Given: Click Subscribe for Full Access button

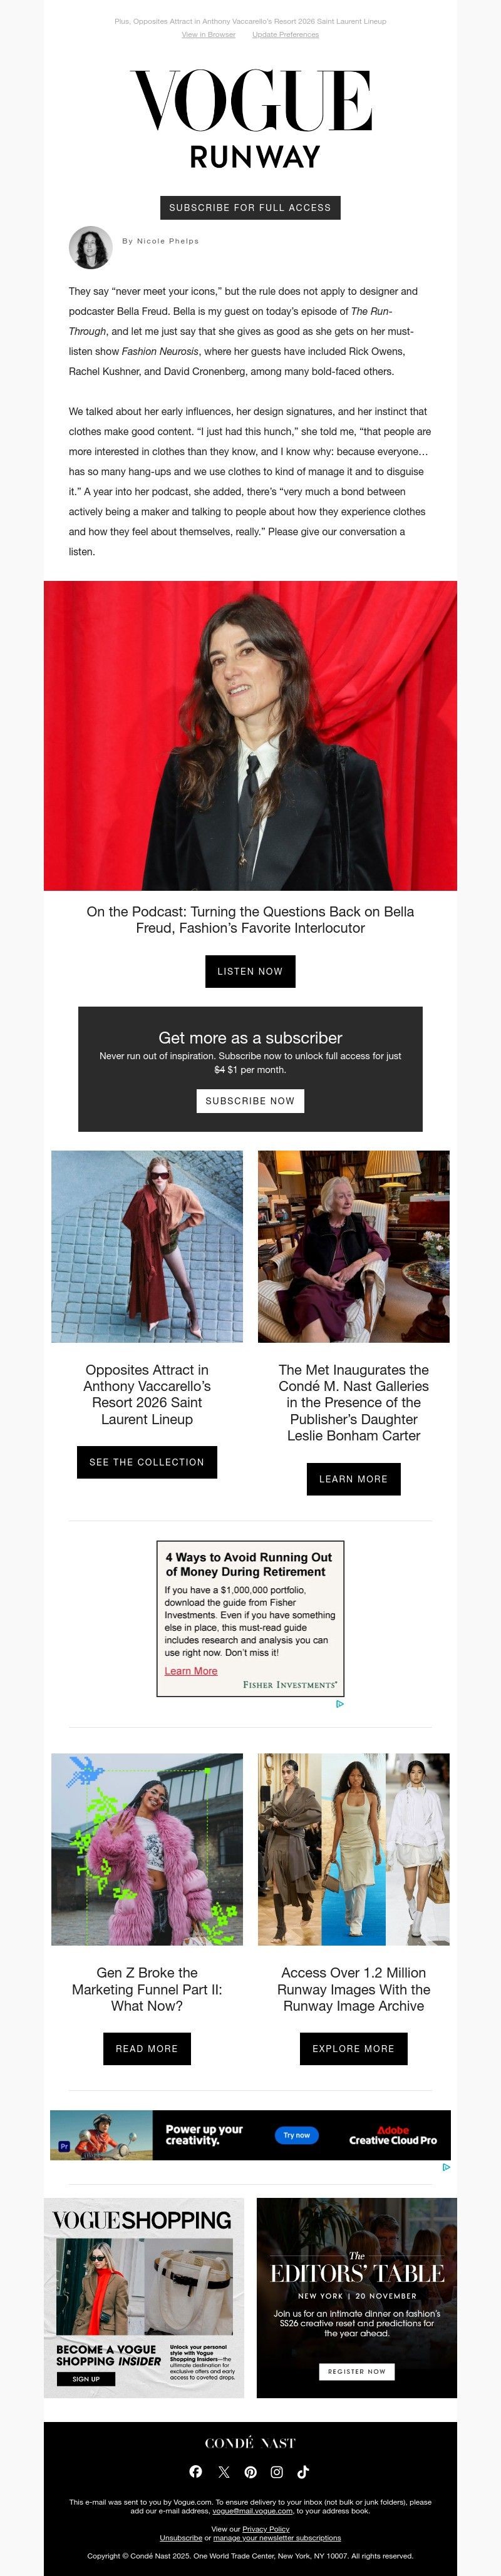Looking at the screenshot, I should point(250,207).
